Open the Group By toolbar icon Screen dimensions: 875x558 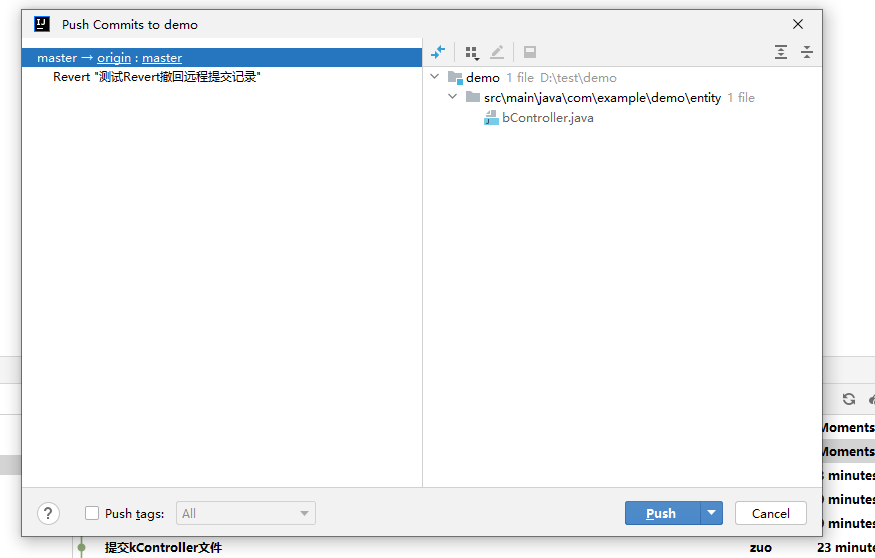pyautogui.click(x=471, y=52)
